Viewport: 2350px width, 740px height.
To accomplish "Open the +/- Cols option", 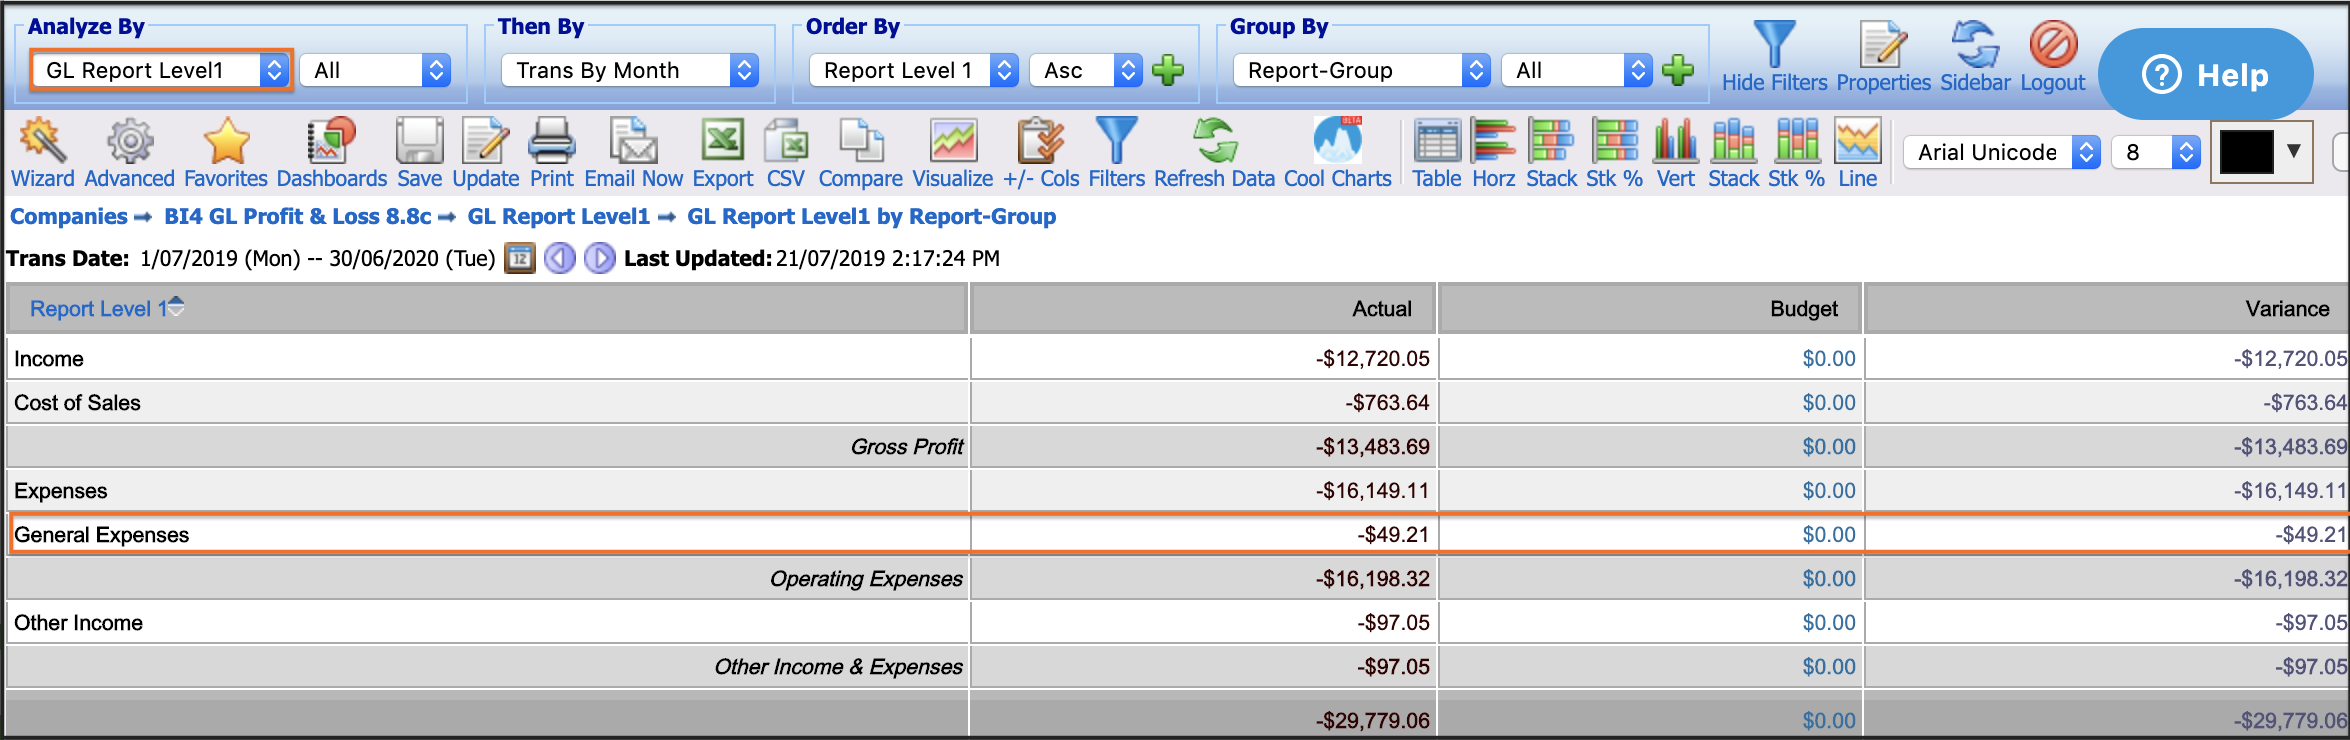I will (1041, 152).
